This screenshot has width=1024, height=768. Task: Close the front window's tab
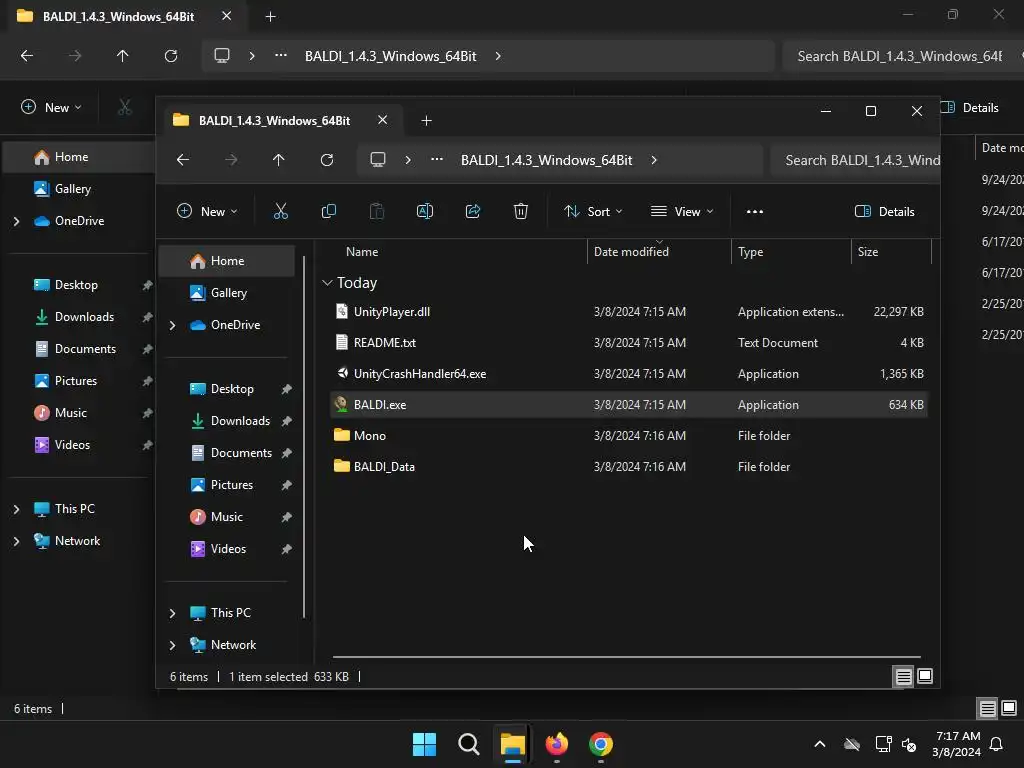[383, 120]
